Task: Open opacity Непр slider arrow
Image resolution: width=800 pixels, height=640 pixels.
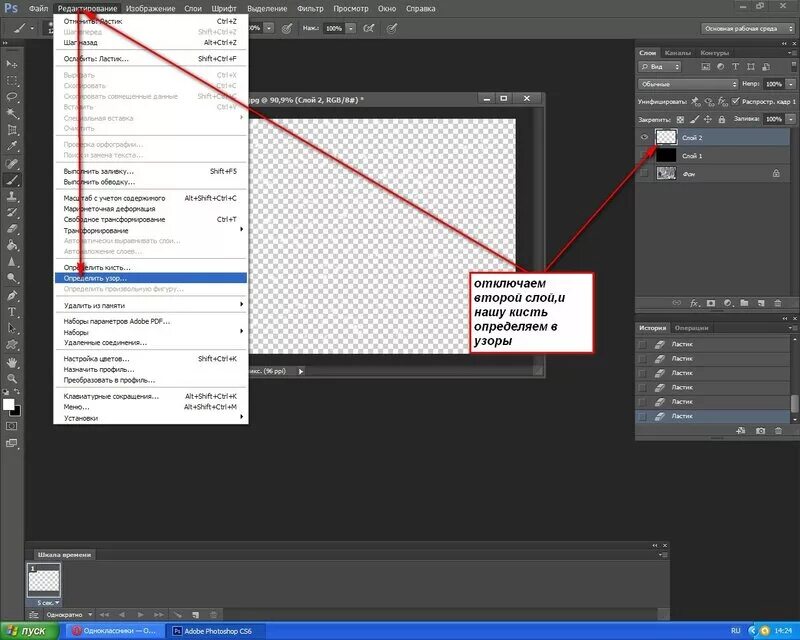Action: (791, 84)
